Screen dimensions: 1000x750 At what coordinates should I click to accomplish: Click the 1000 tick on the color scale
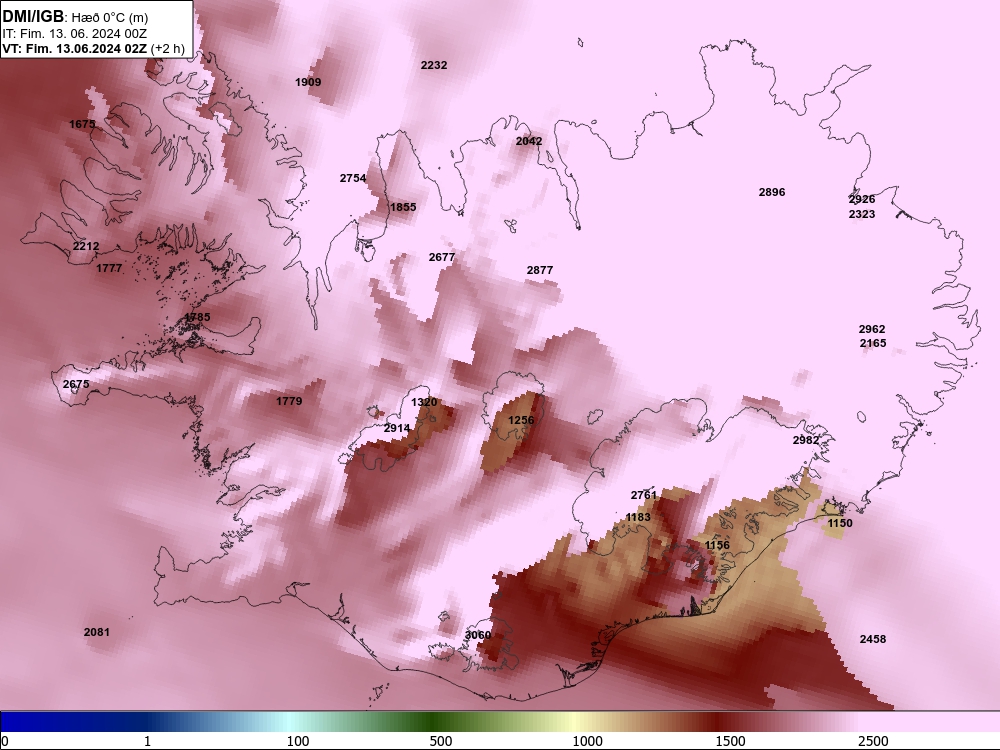coord(587,741)
